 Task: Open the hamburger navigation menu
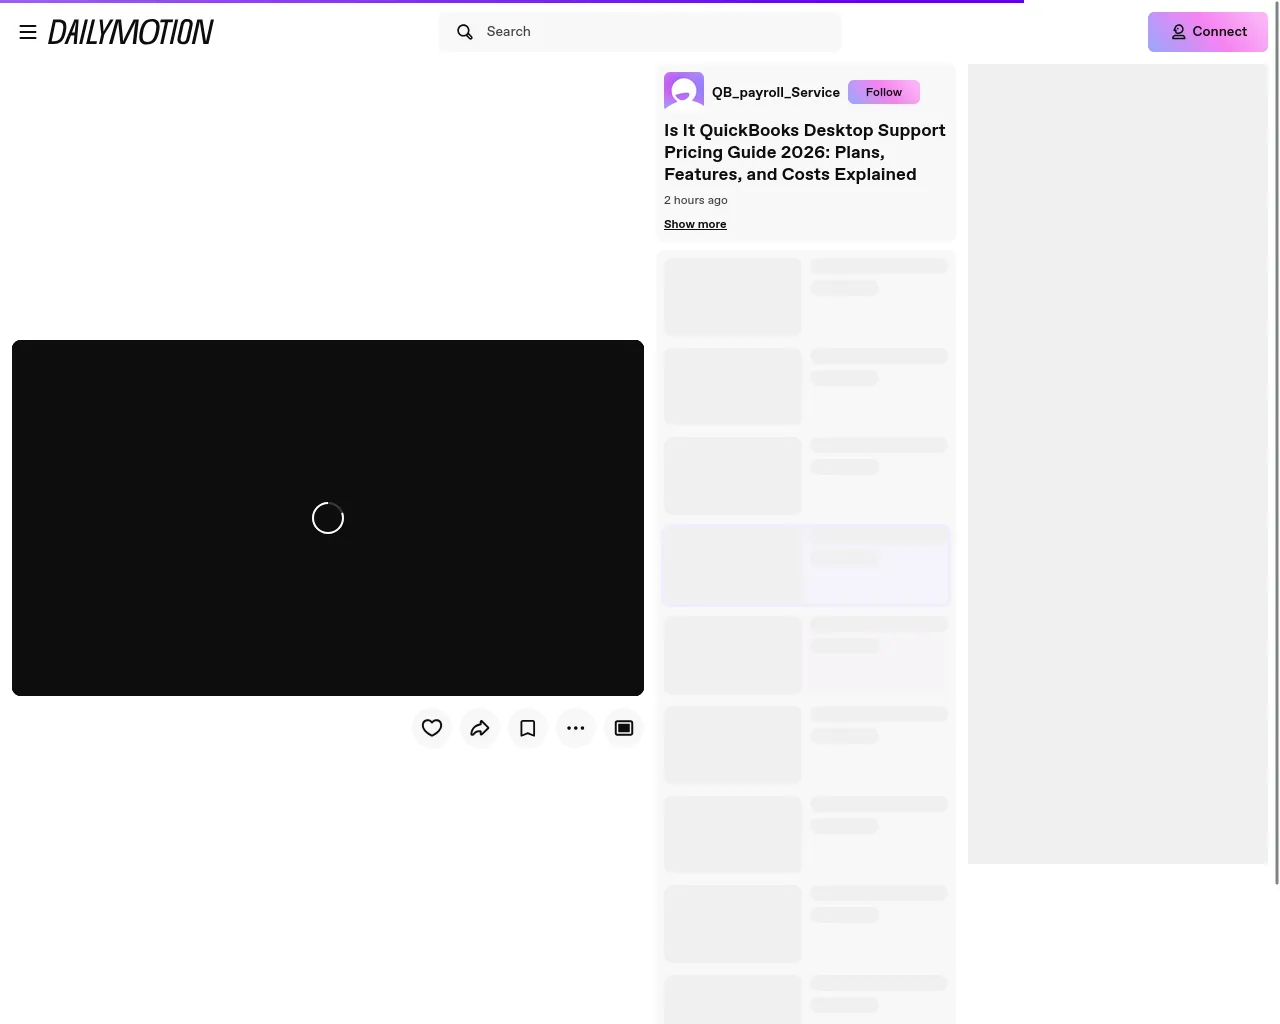(28, 32)
